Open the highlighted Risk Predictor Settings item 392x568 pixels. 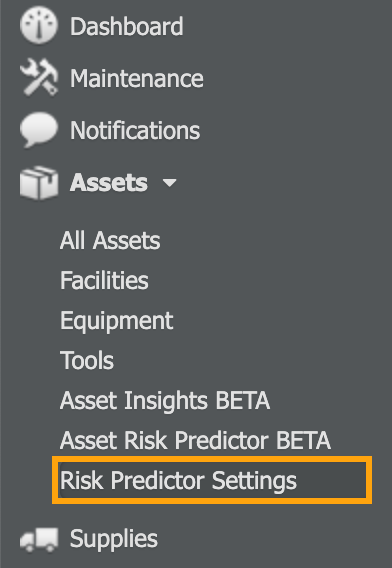[212, 480]
